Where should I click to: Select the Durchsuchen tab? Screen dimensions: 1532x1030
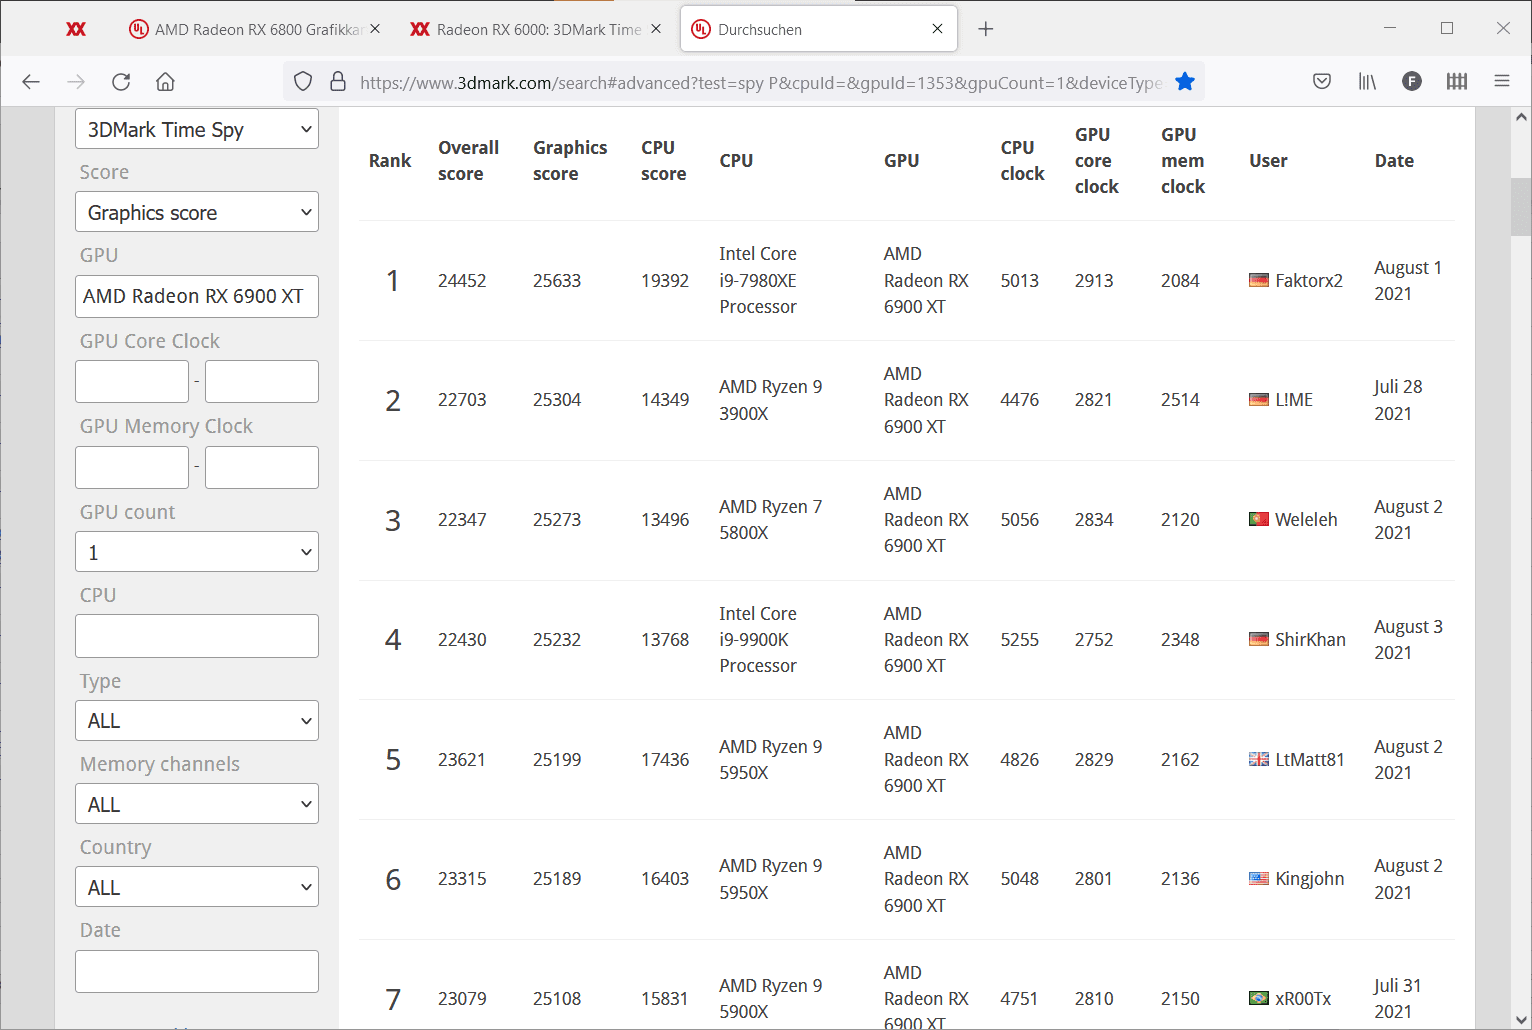pyautogui.click(x=819, y=29)
